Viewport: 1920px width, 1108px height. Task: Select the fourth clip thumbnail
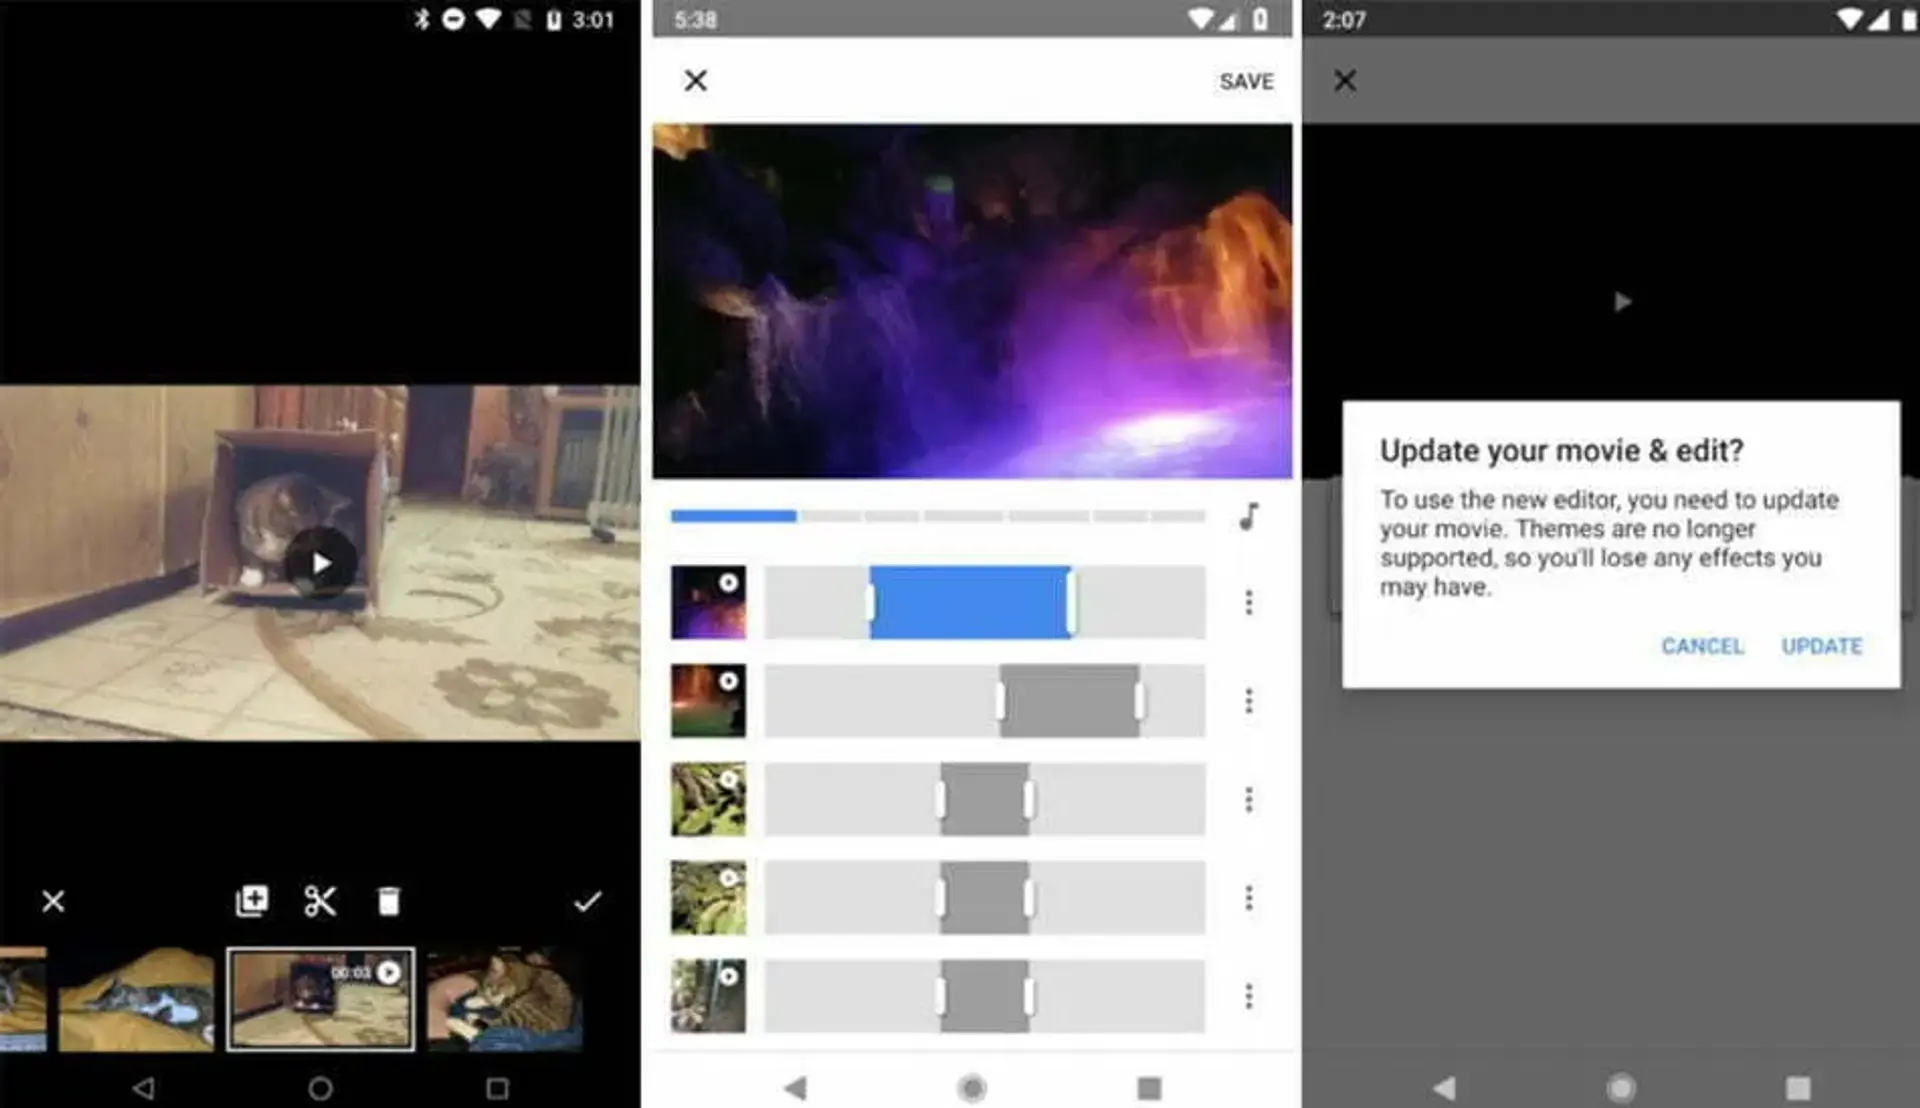708,897
